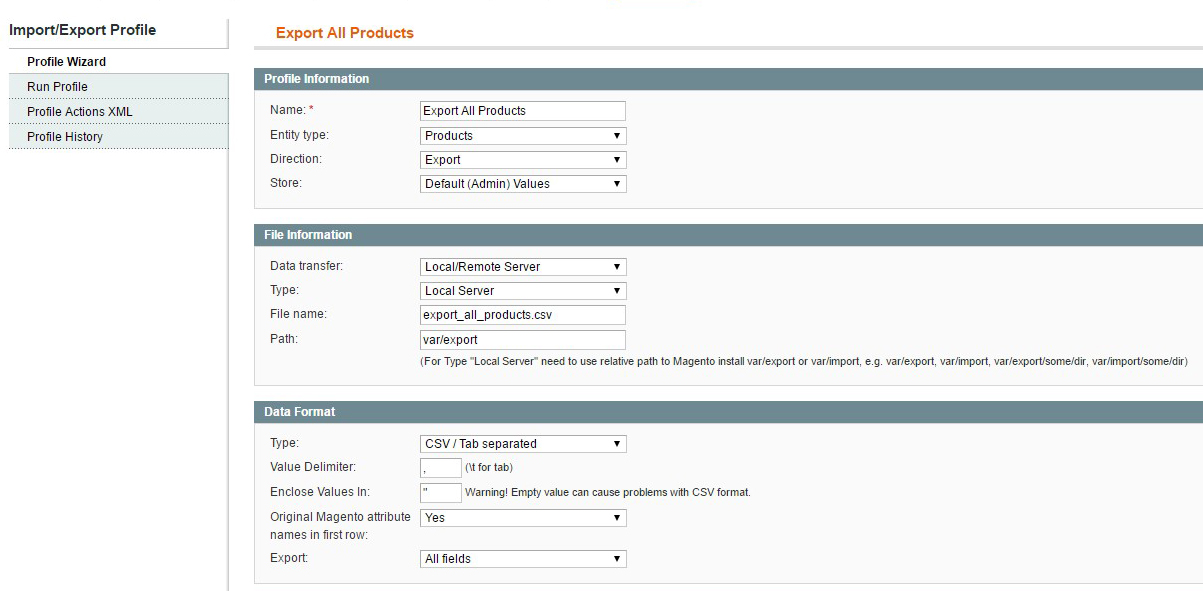Click the Enclose Values In field
The width and height of the screenshot is (1203, 591).
click(x=441, y=492)
